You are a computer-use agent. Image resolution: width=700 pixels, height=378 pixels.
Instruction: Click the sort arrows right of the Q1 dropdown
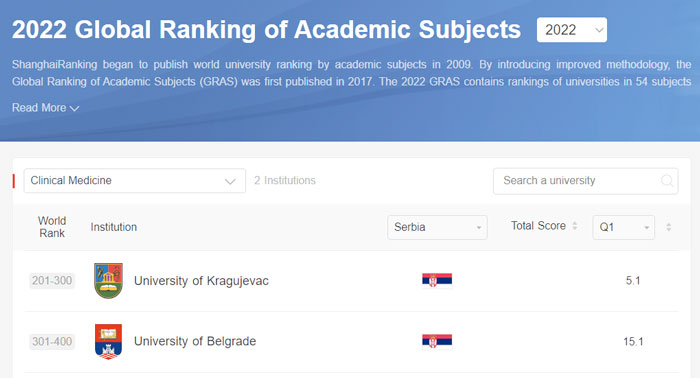pos(668,227)
